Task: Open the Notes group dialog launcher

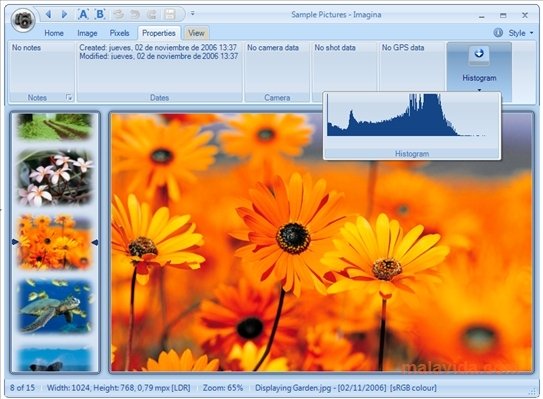Action: (69, 98)
